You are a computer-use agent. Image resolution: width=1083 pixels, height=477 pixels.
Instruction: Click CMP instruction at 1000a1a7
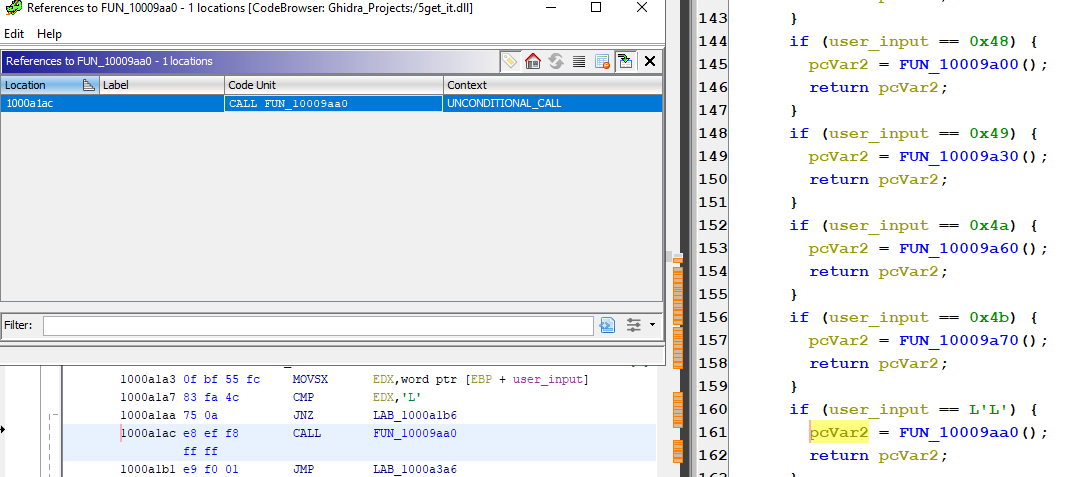click(303, 398)
